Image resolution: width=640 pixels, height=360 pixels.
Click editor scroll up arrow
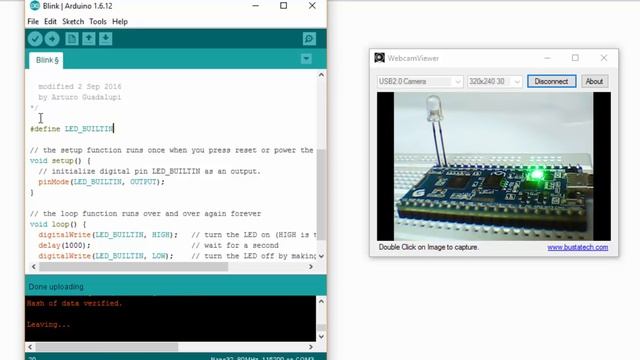click(321, 75)
